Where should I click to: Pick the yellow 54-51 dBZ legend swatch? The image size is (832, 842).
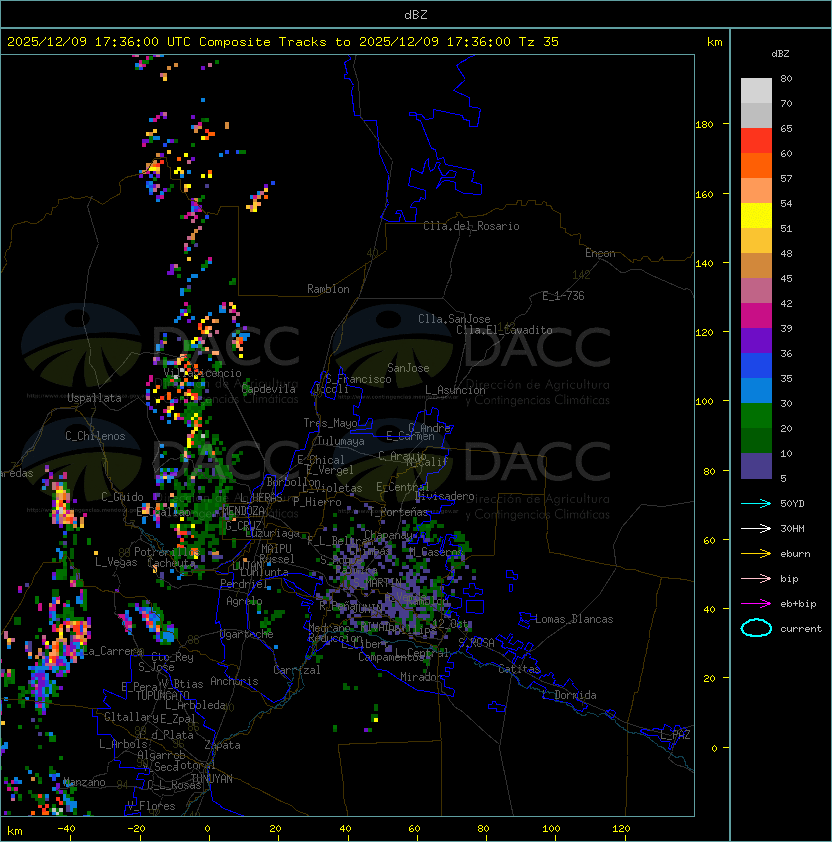coord(756,216)
